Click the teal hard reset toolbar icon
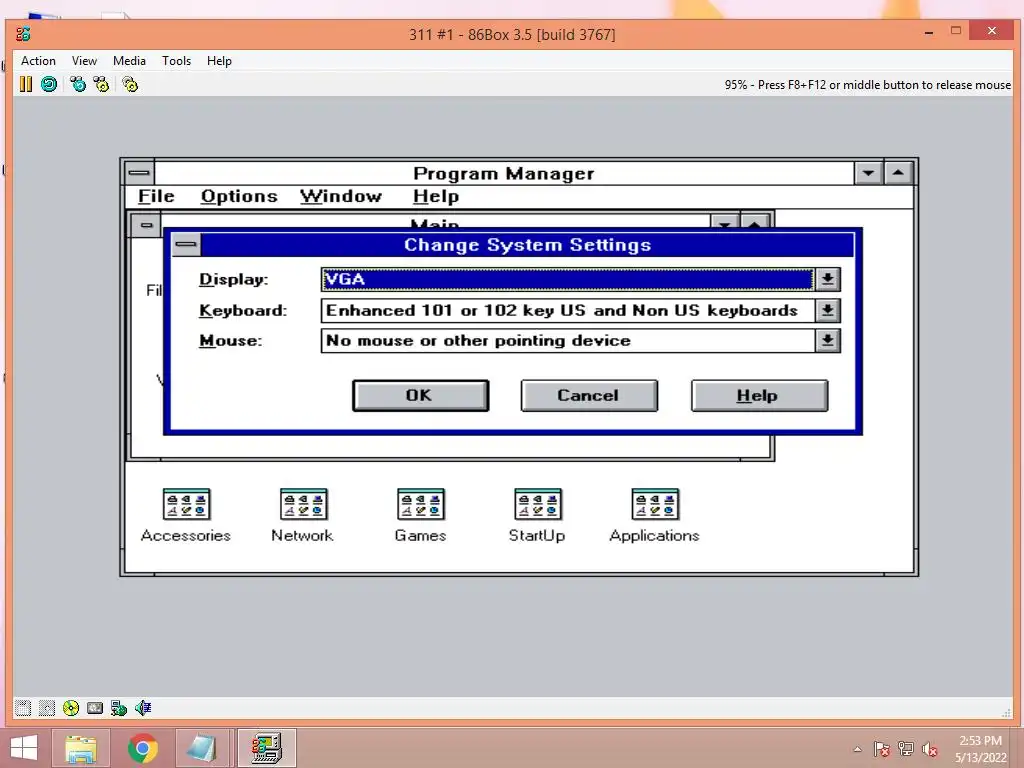1024x768 pixels. coord(49,84)
